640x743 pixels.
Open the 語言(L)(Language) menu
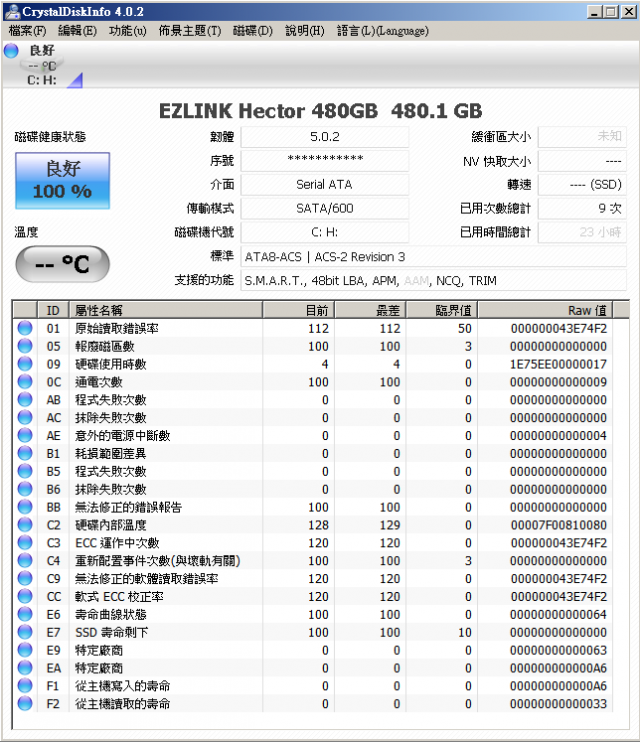coord(383,31)
